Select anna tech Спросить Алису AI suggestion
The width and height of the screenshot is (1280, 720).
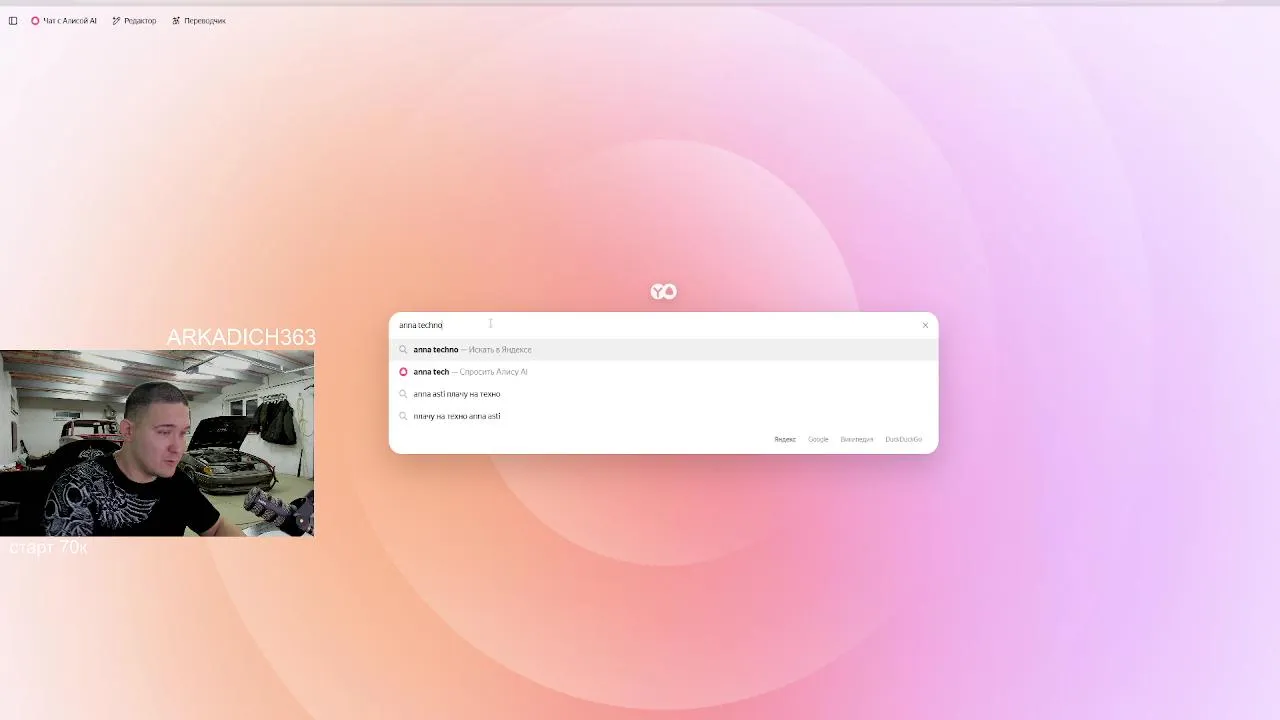[x=663, y=372]
